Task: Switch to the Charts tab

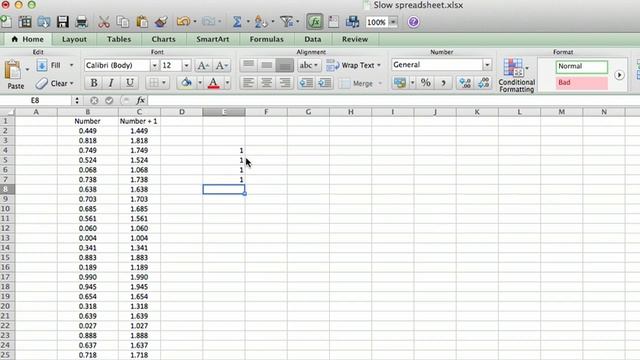Action: (x=163, y=39)
